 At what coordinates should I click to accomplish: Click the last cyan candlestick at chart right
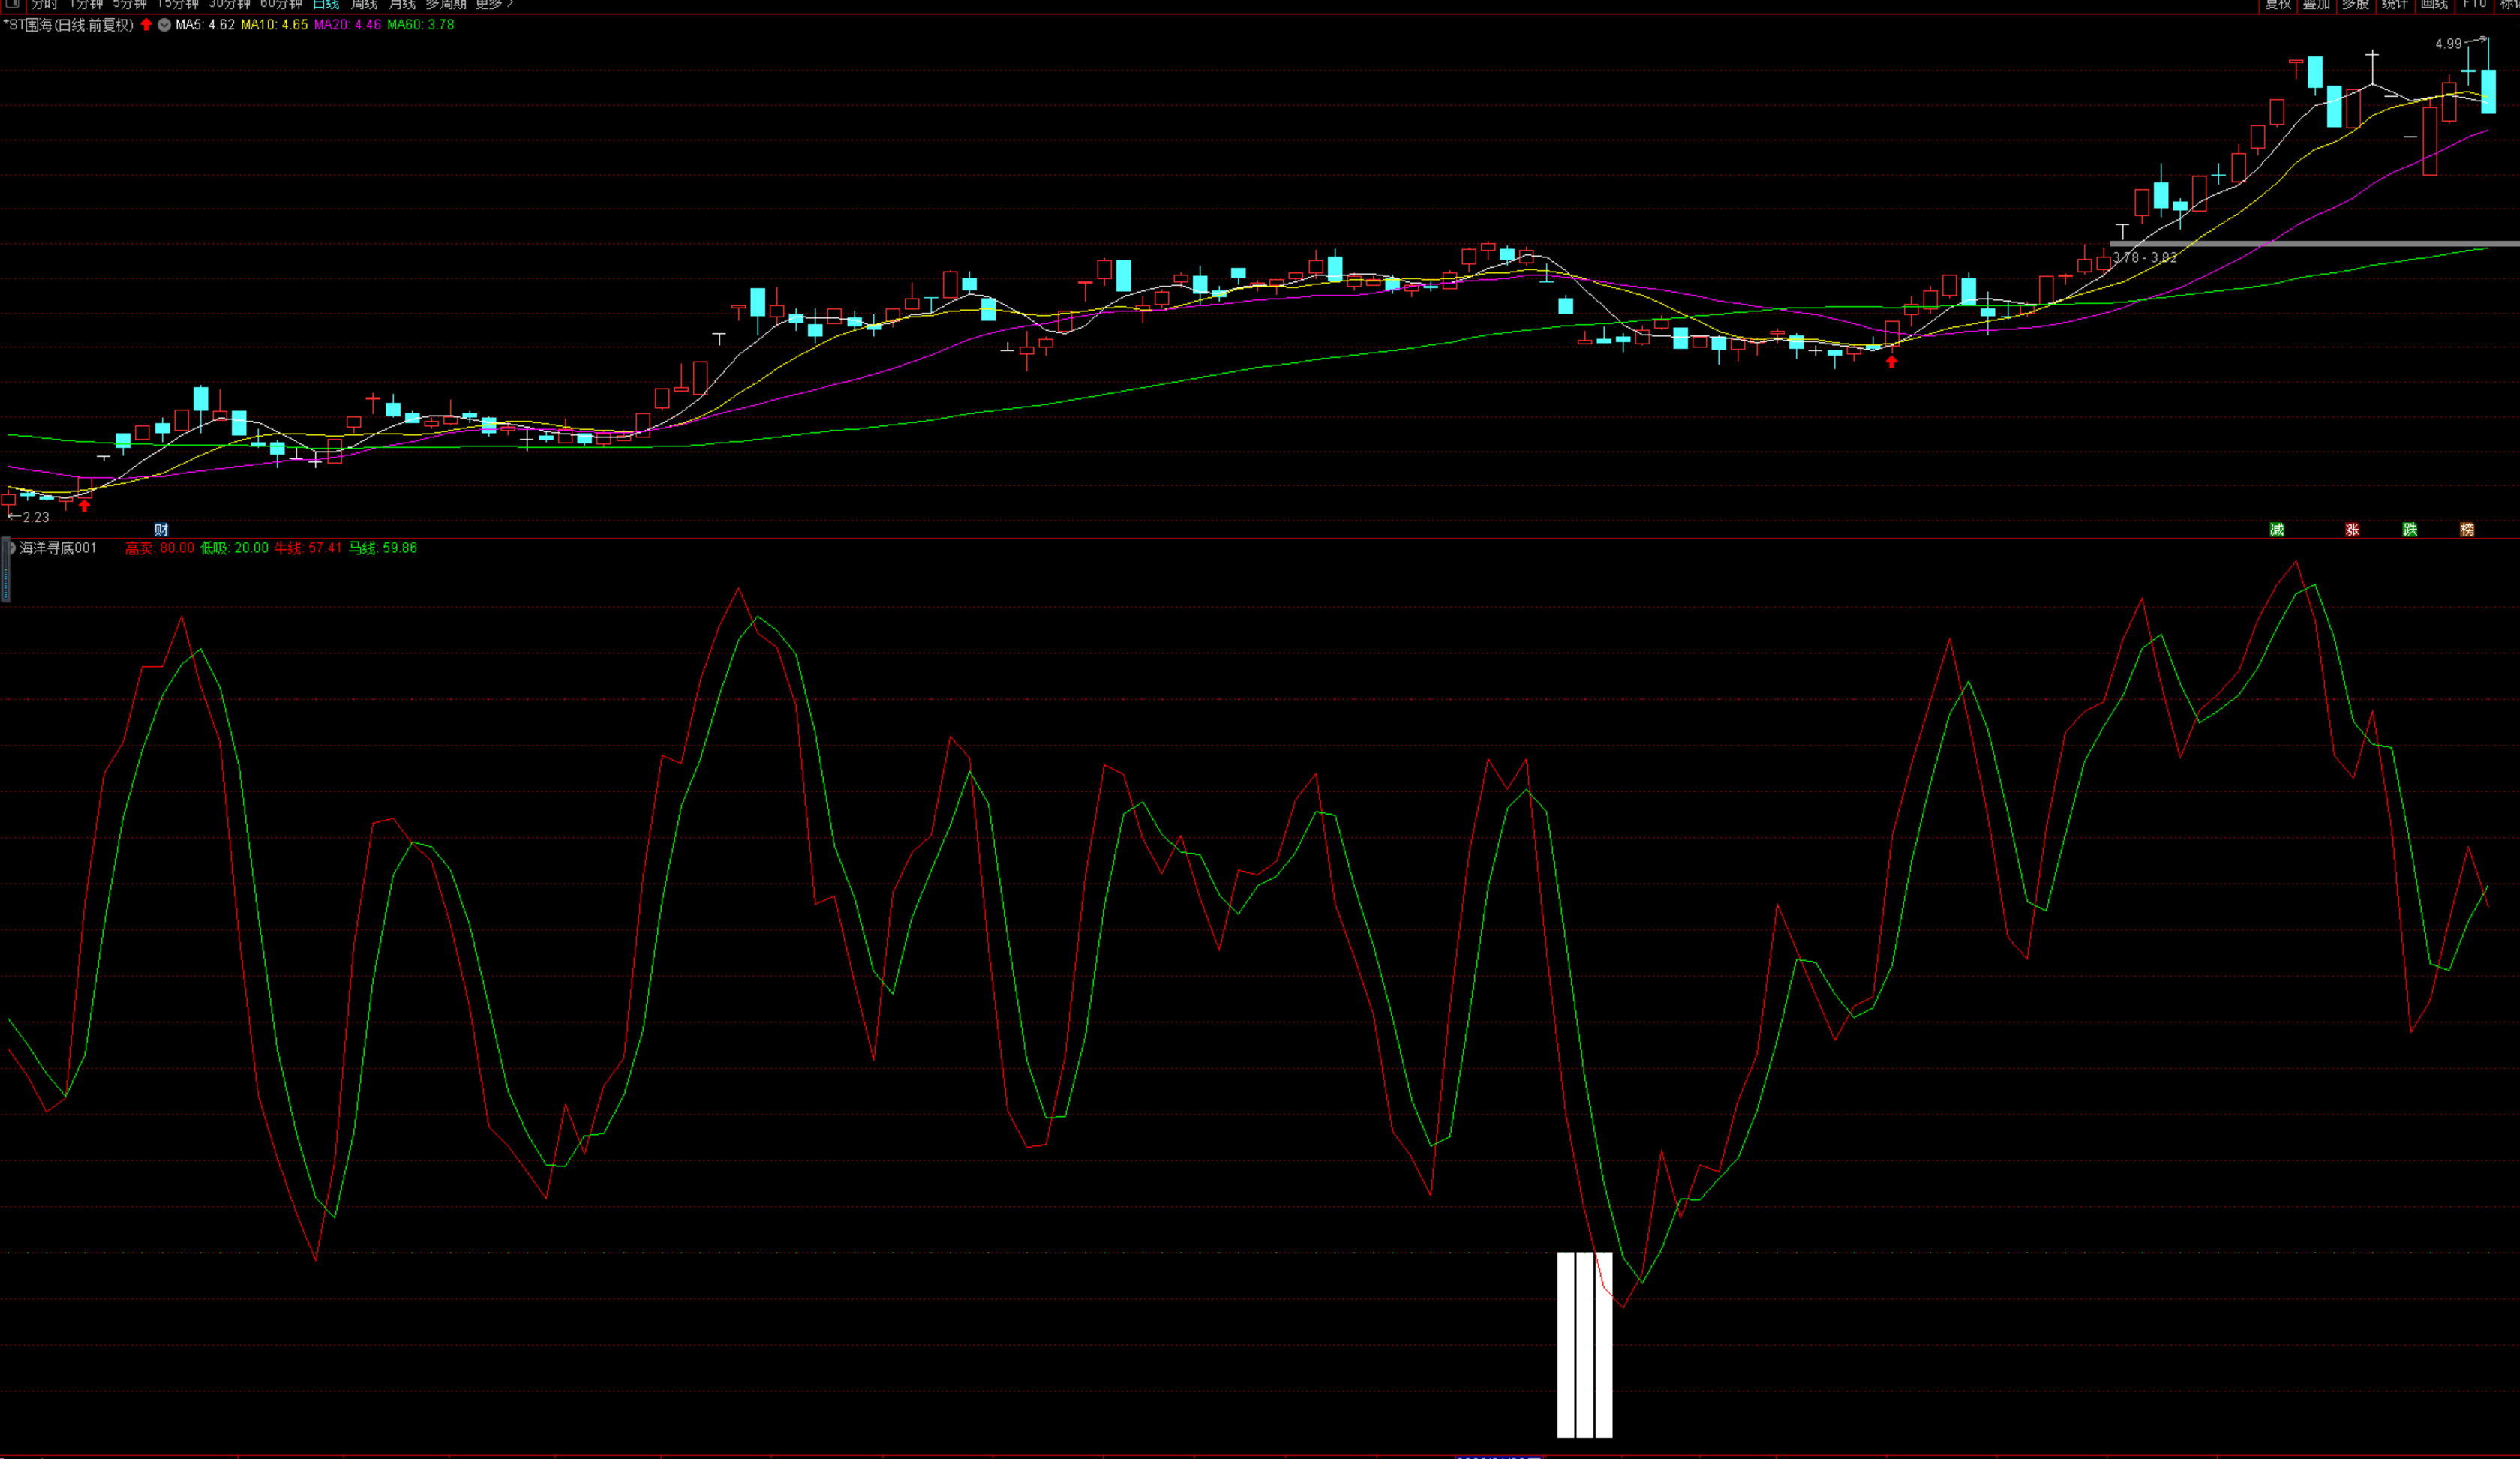2488,91
